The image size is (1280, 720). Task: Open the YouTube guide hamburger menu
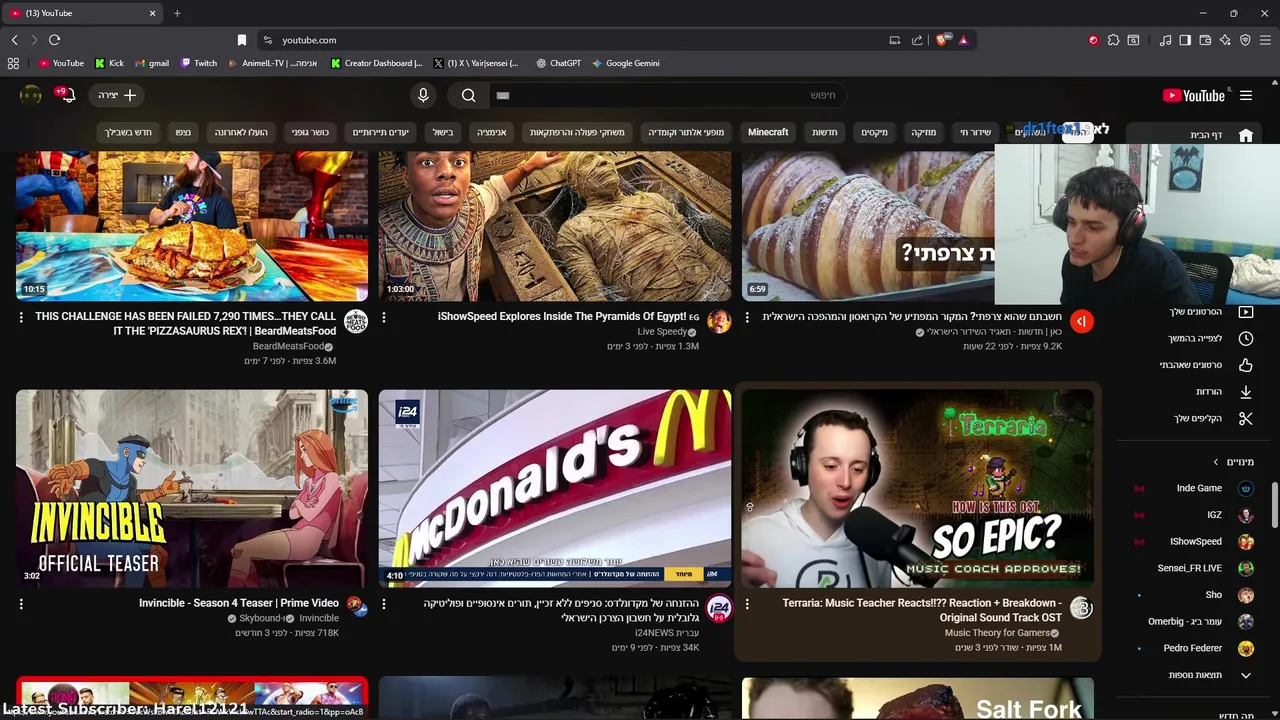(1245, 95)
